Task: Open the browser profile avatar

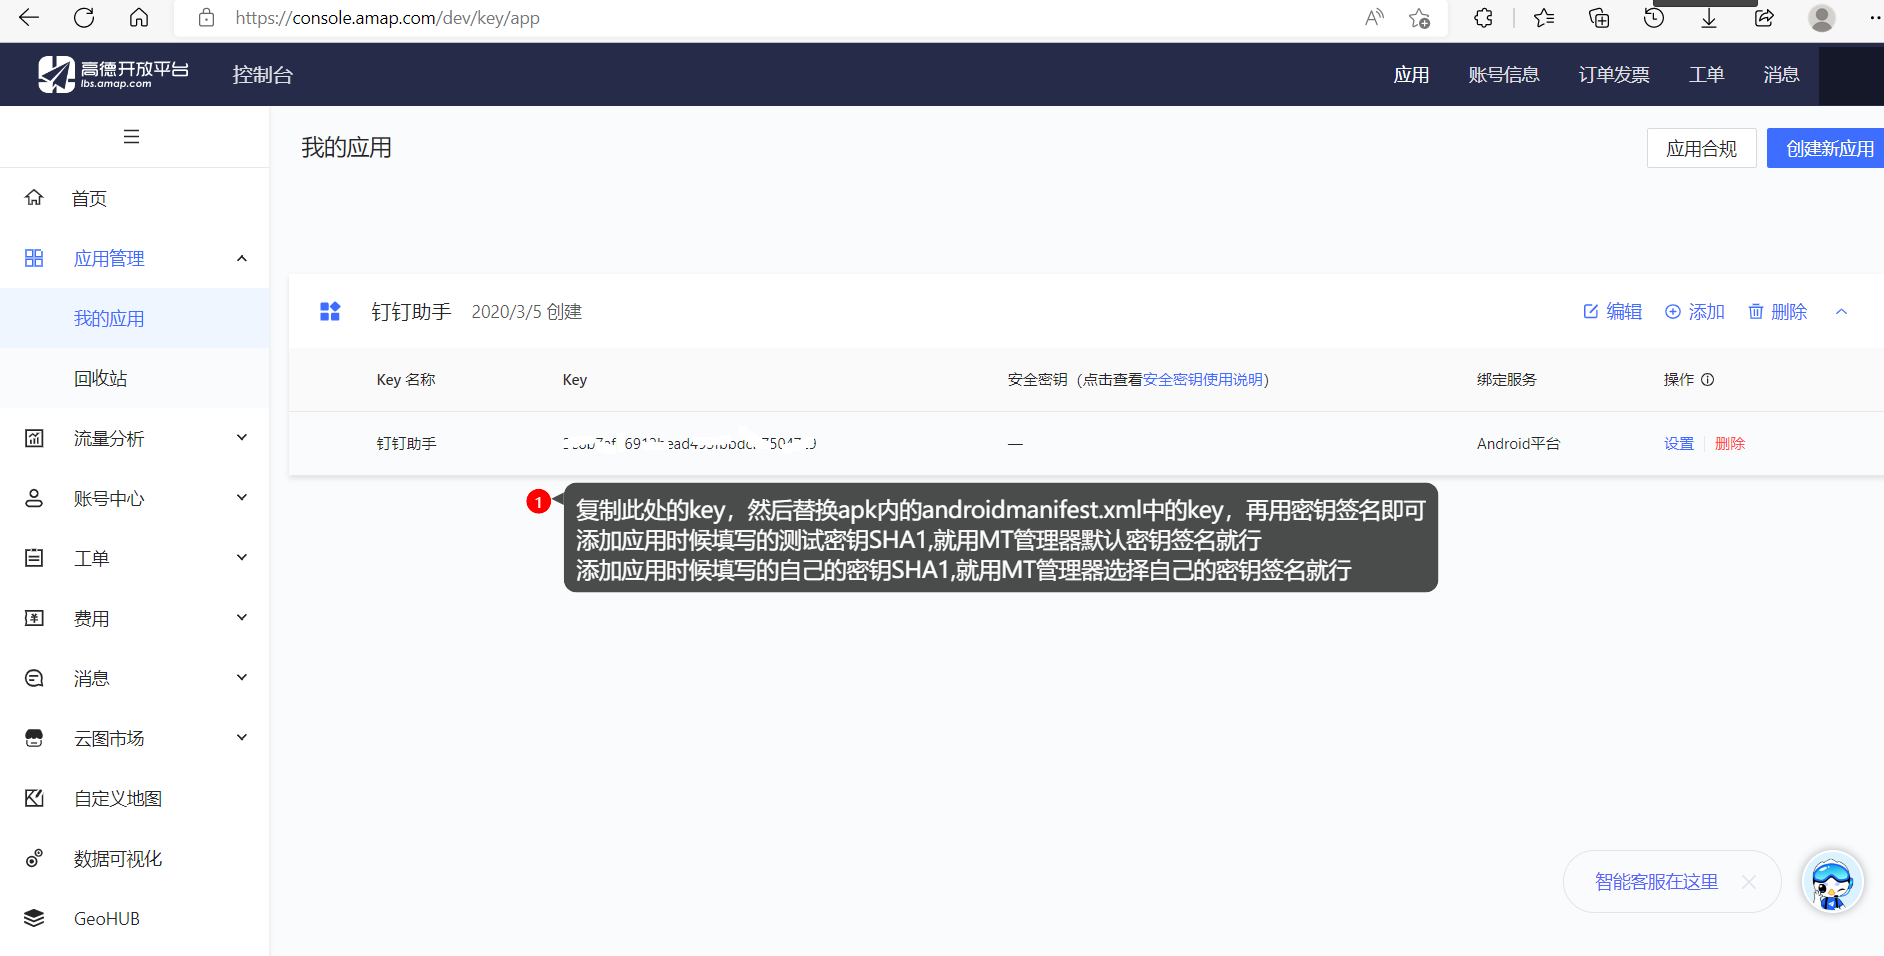Action: coord(1822,18)
